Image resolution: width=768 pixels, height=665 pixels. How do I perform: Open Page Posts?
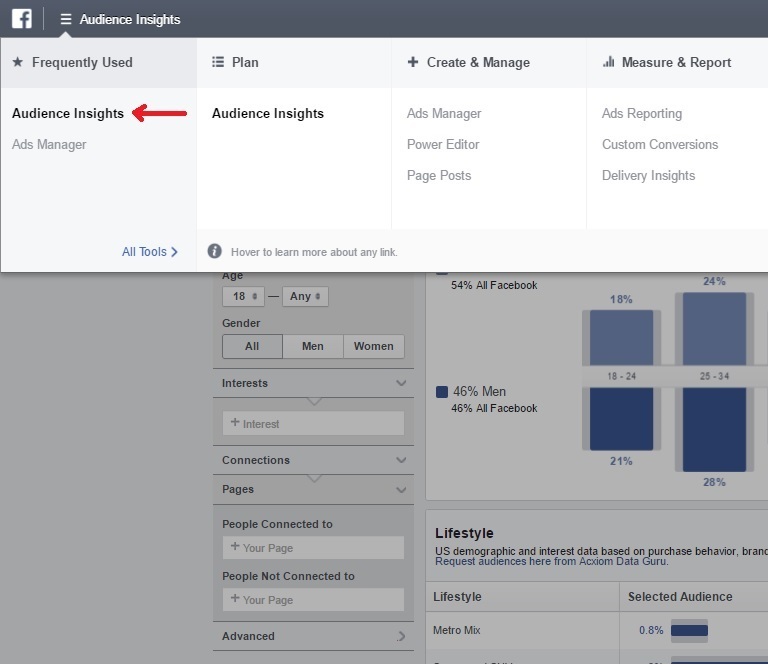coord(439,175)
